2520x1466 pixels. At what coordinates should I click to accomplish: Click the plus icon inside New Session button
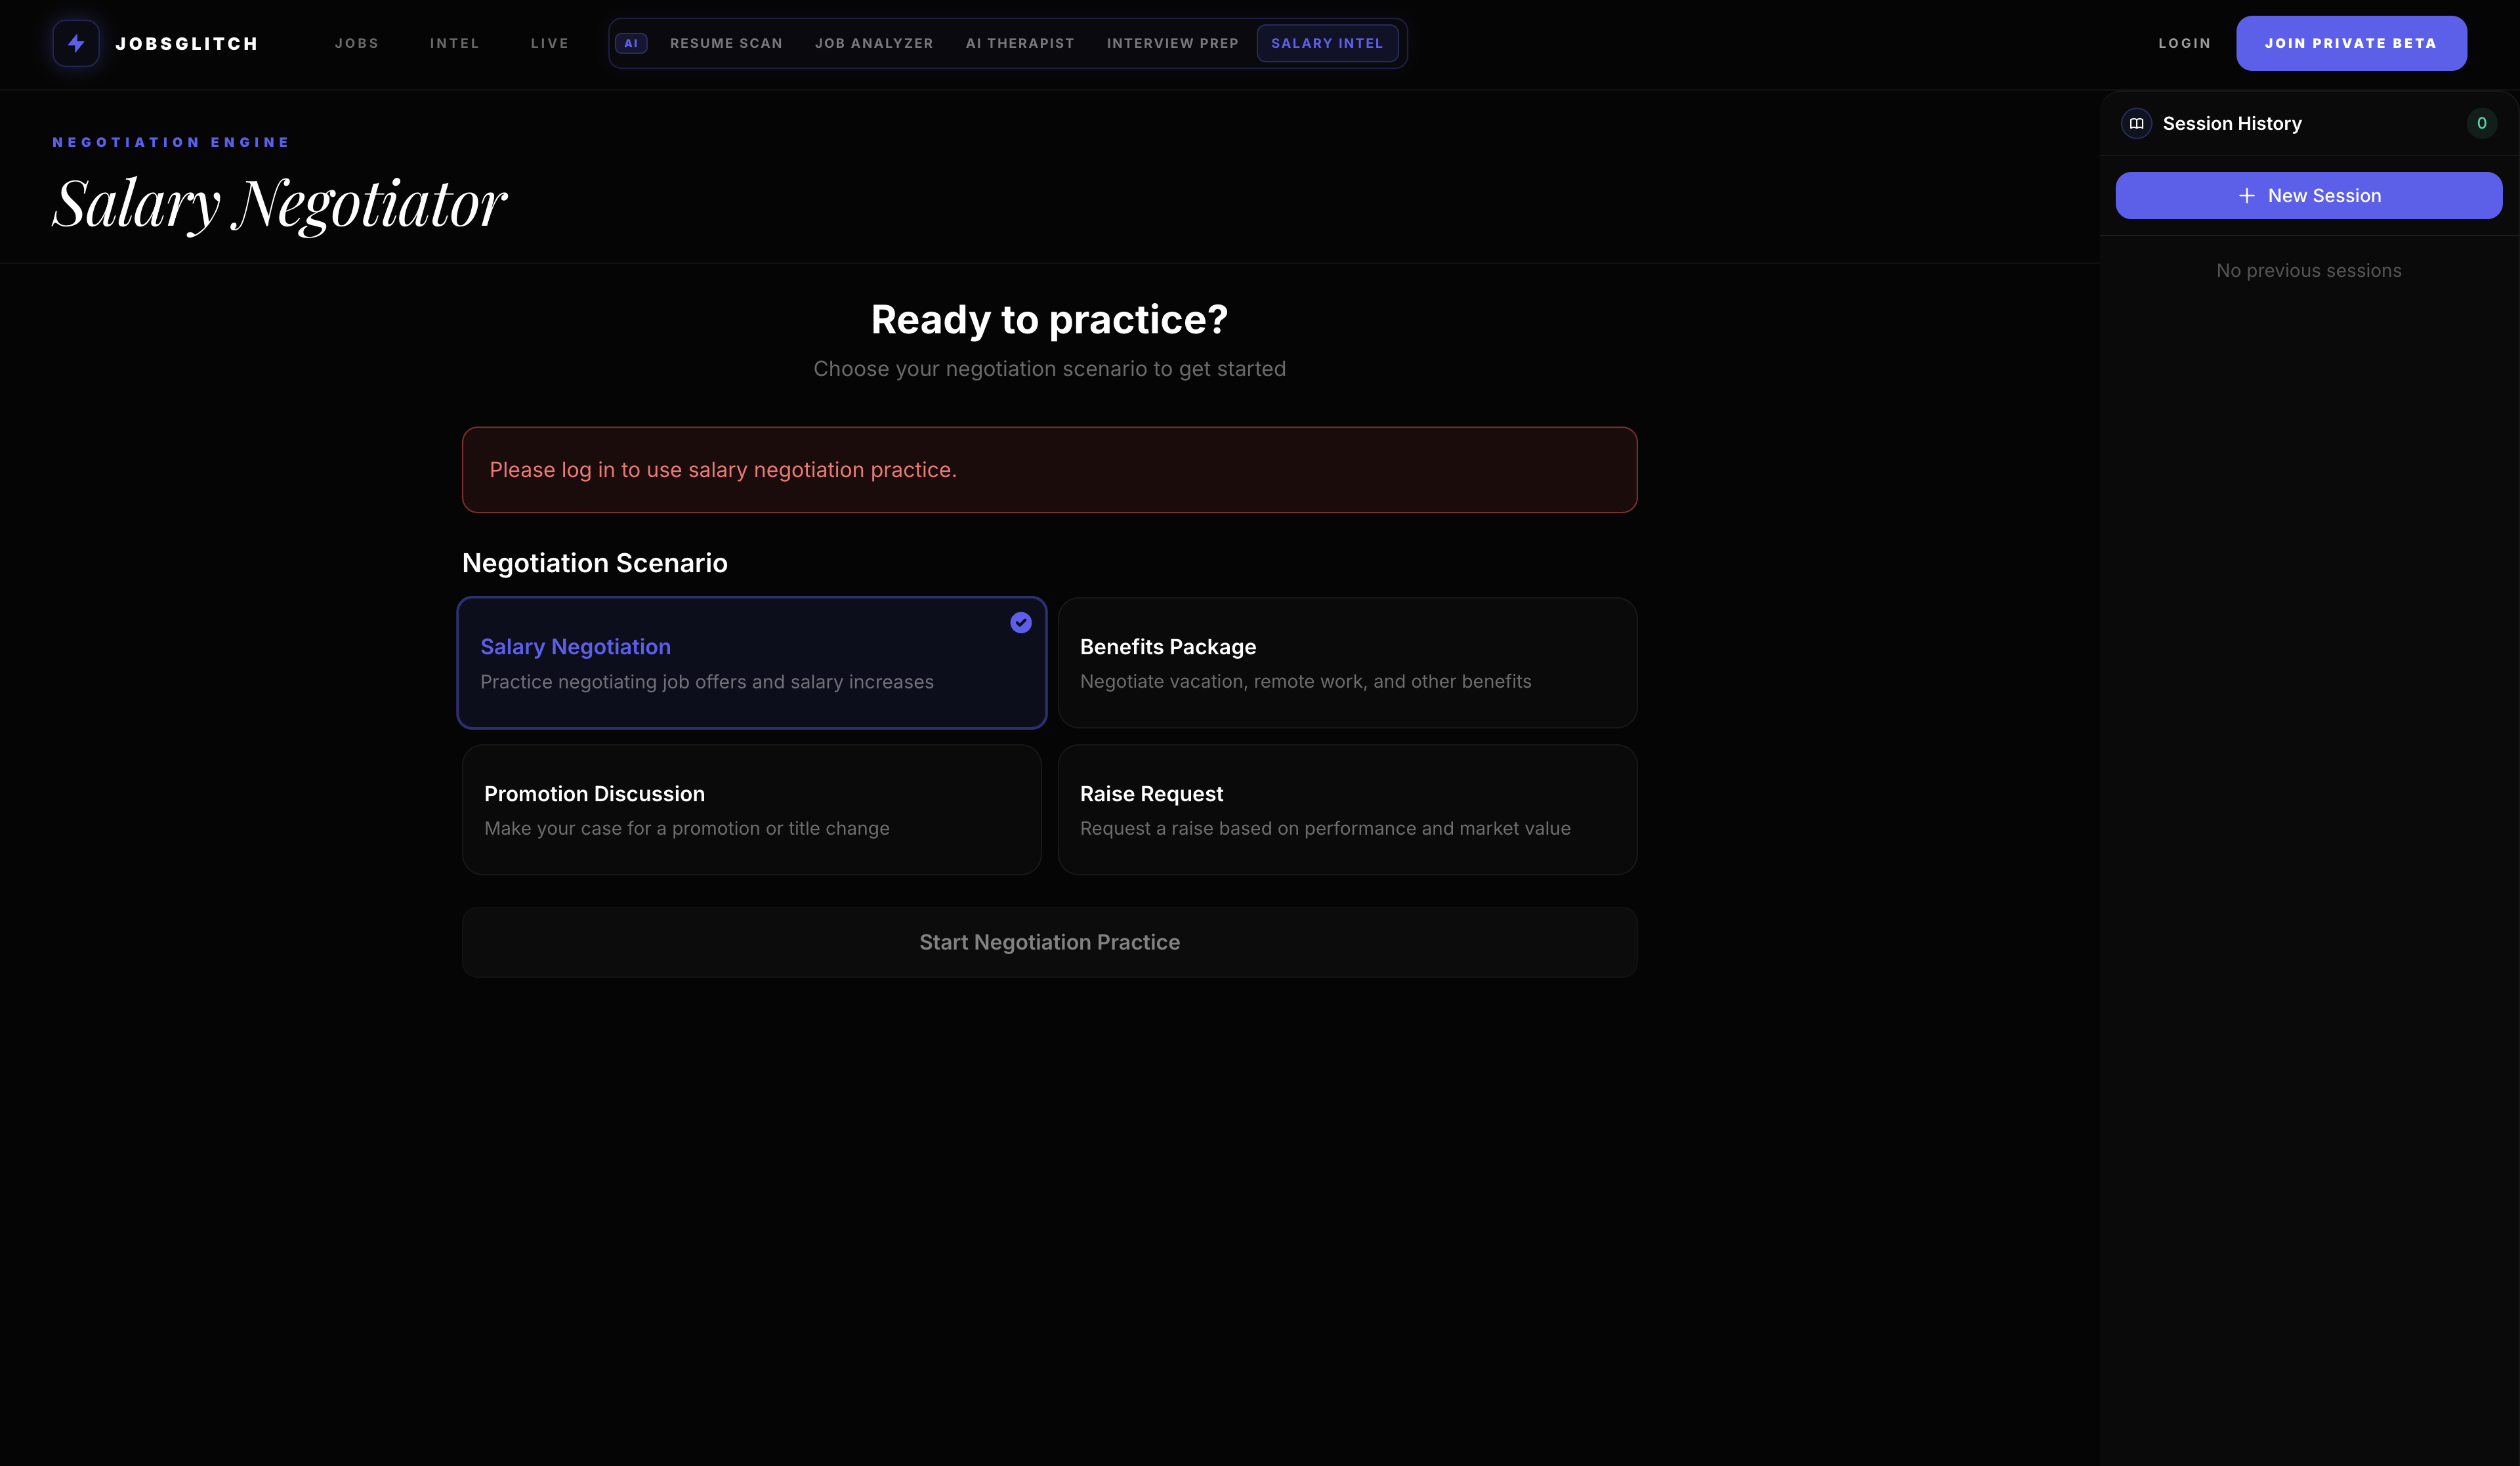click(x=2248, y=195)
